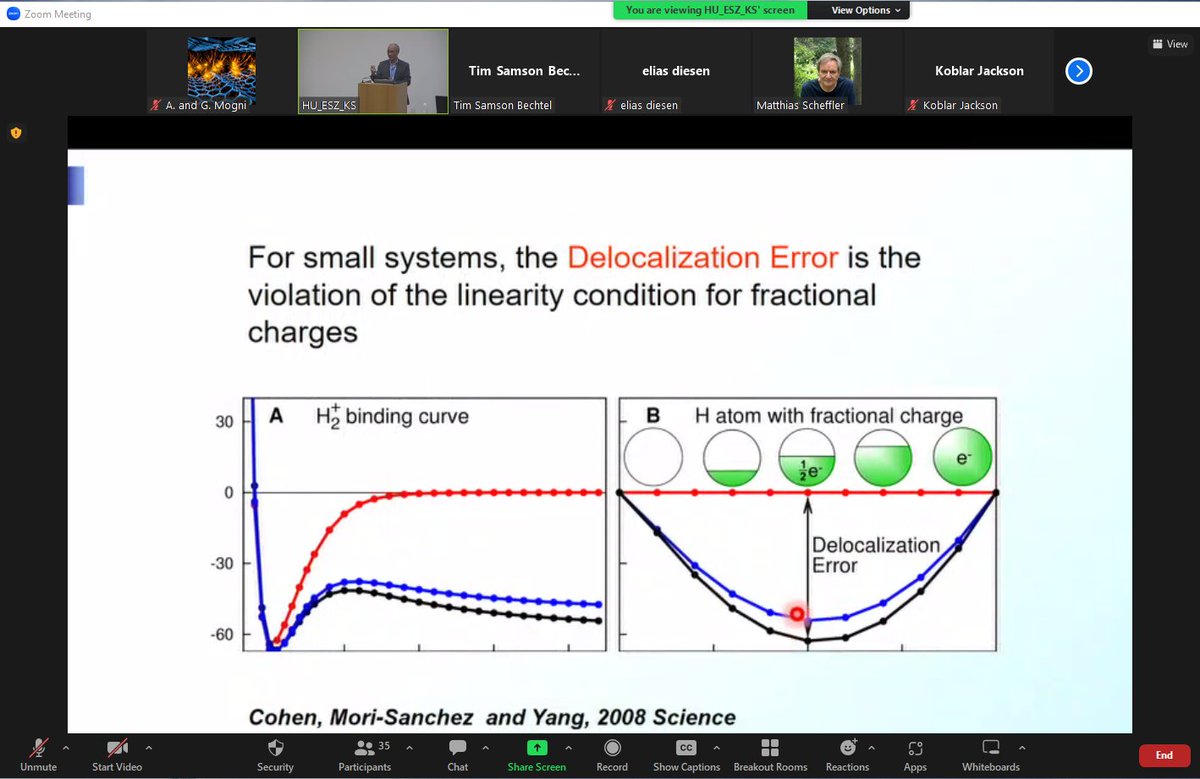
Task: Open the Chat panel
Action: [458, 754]
